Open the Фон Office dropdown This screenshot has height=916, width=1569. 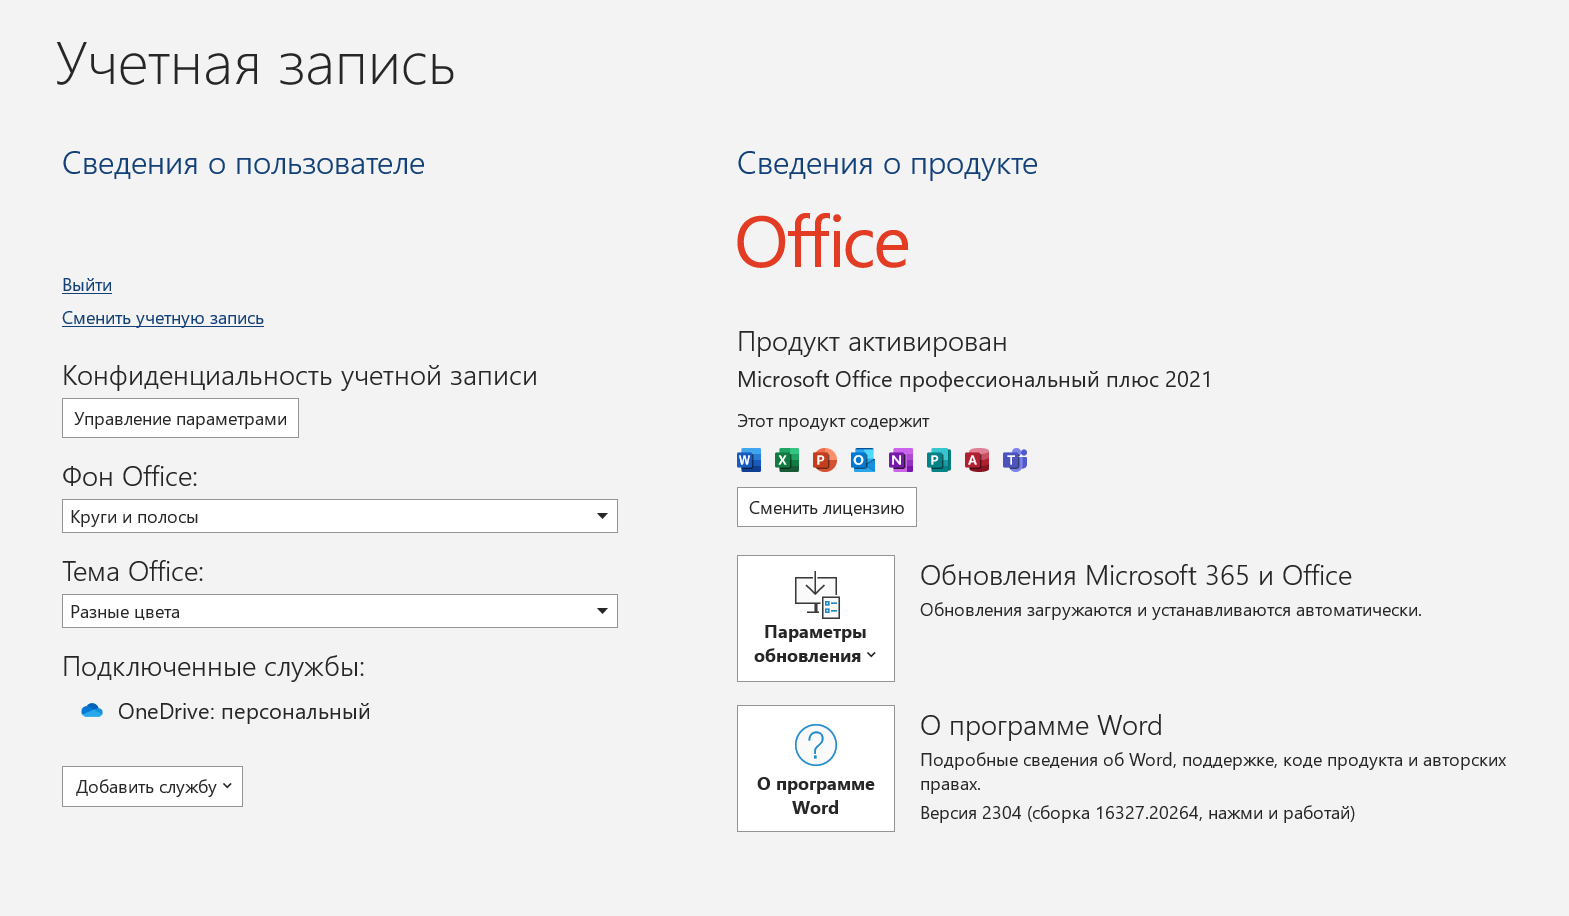click(x=339, y=516)
